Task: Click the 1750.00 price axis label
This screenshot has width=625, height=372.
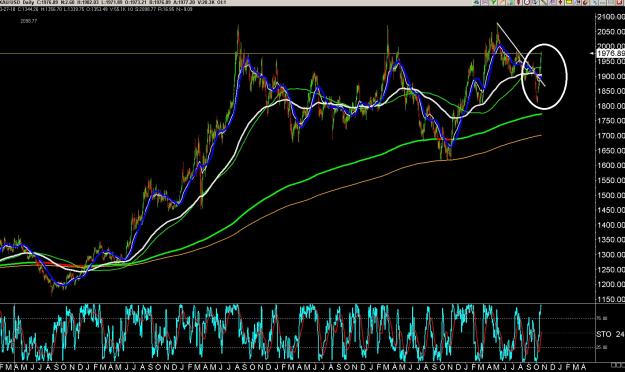Action: (x=611, y=121)
